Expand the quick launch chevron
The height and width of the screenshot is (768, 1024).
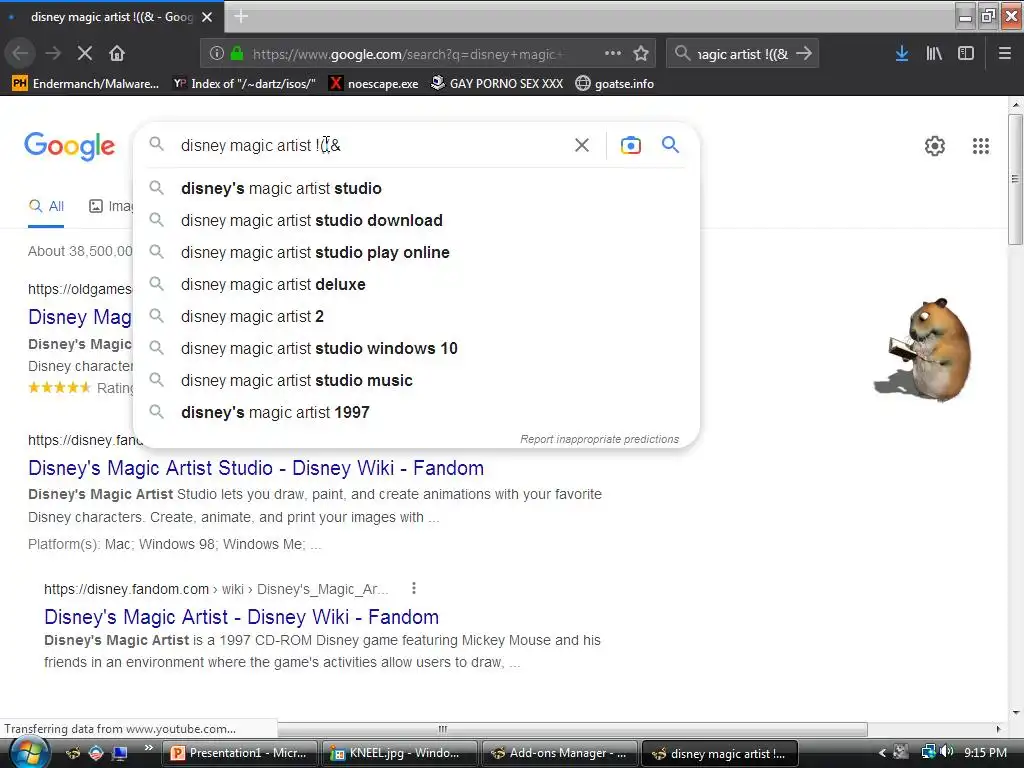(x=149, y=748)
